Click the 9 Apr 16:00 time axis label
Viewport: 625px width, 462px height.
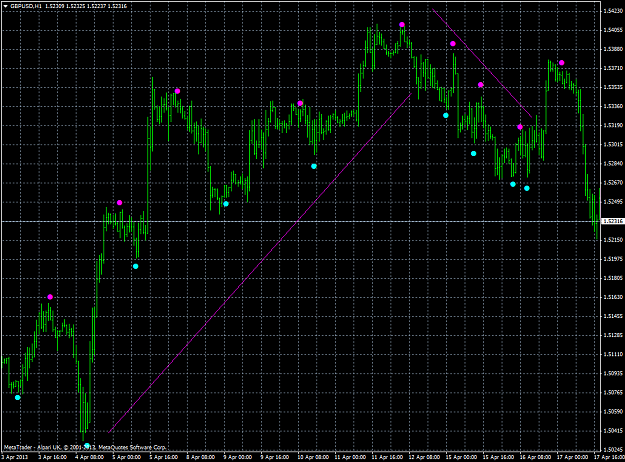pyautogui.click(x=275, y=457)
